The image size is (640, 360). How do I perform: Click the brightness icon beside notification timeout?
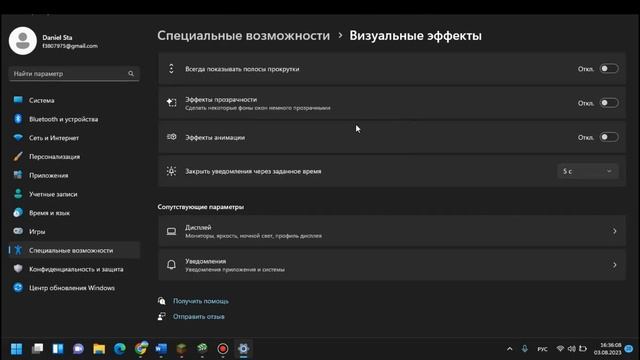pos(171,171)
